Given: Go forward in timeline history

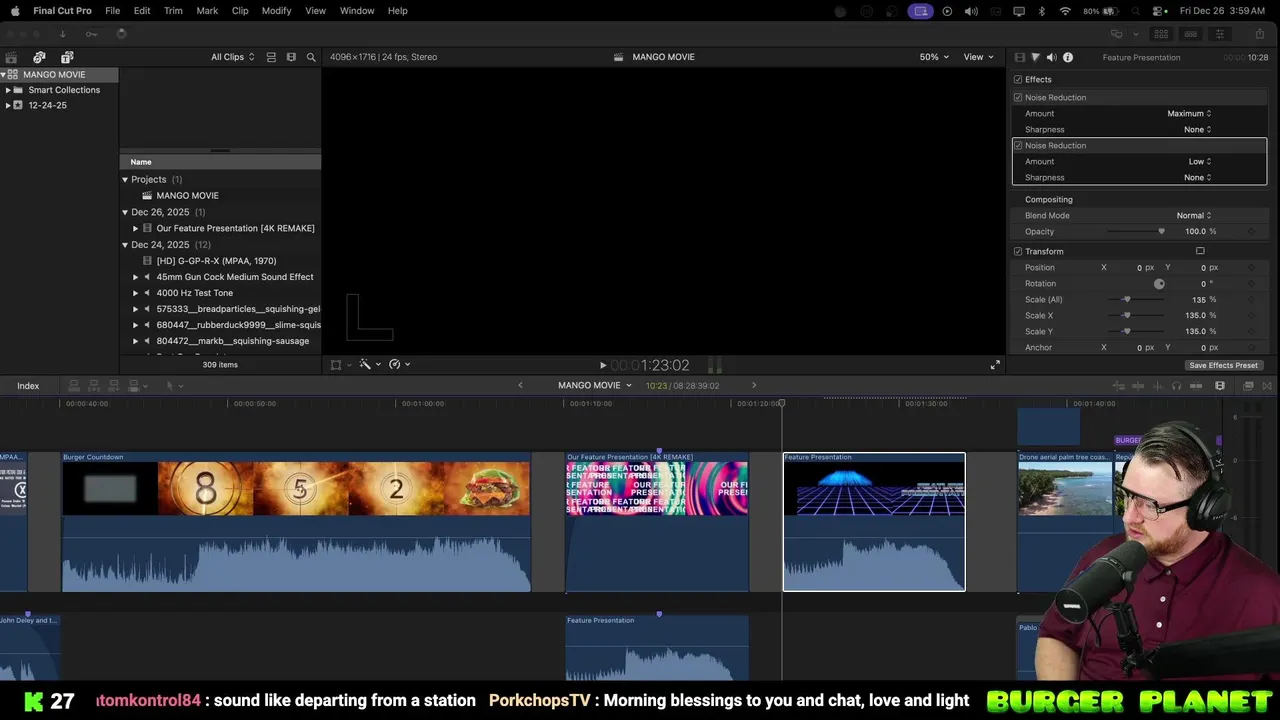Looking at the screenshot, I should tap(754, 385).
